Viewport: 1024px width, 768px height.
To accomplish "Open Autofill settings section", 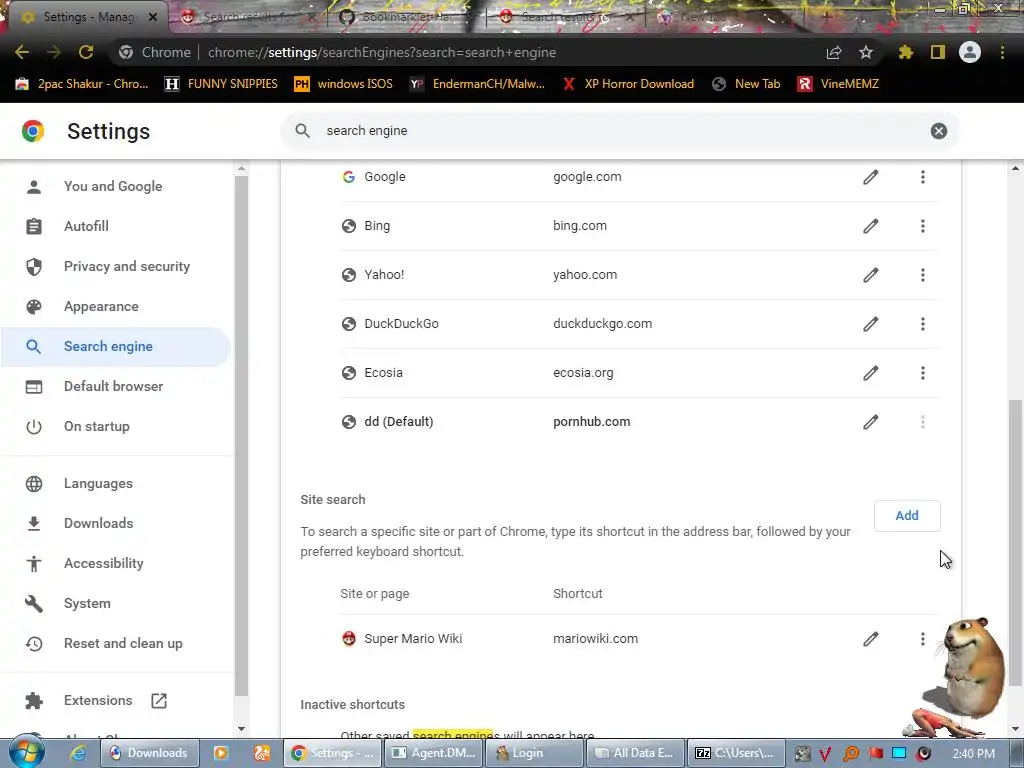I will (116, 227).
